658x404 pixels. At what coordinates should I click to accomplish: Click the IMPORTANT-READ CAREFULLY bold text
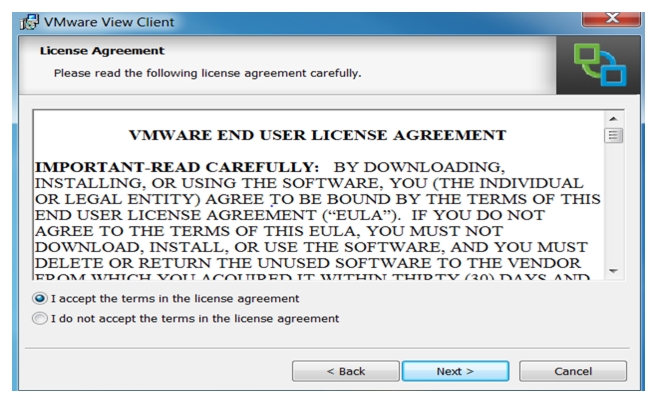[x=177, y=167]
